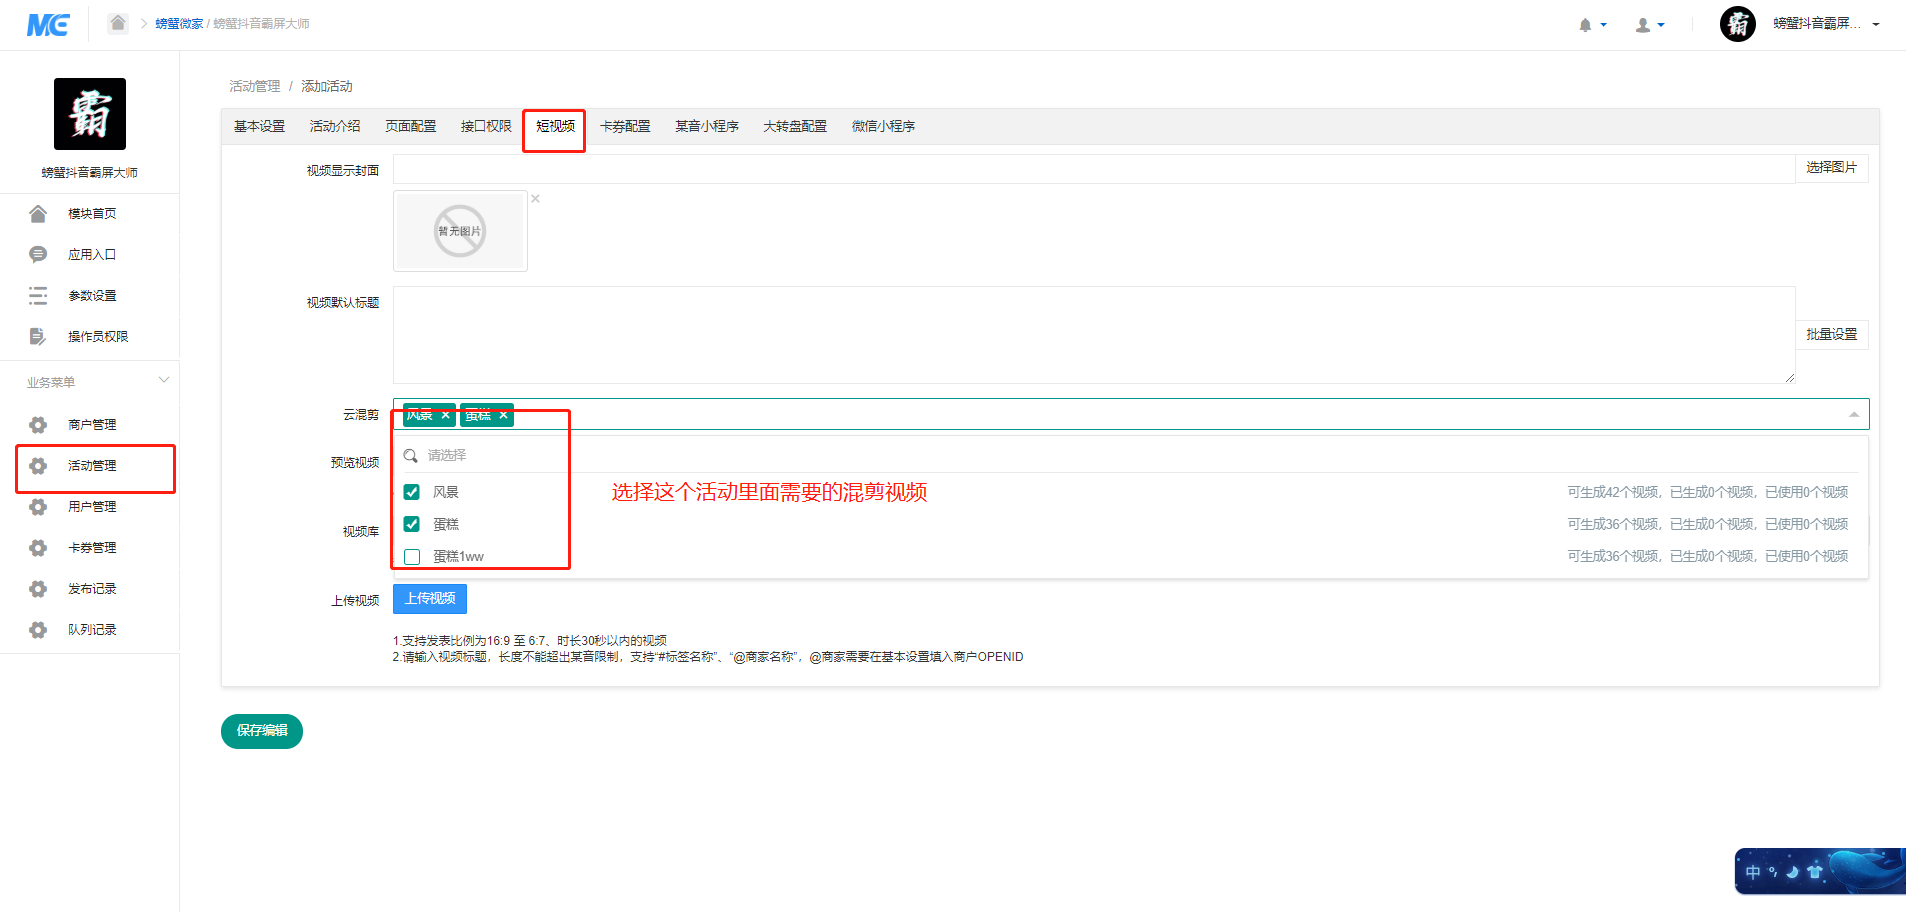Open the user profile silhouette icon

1642,25
